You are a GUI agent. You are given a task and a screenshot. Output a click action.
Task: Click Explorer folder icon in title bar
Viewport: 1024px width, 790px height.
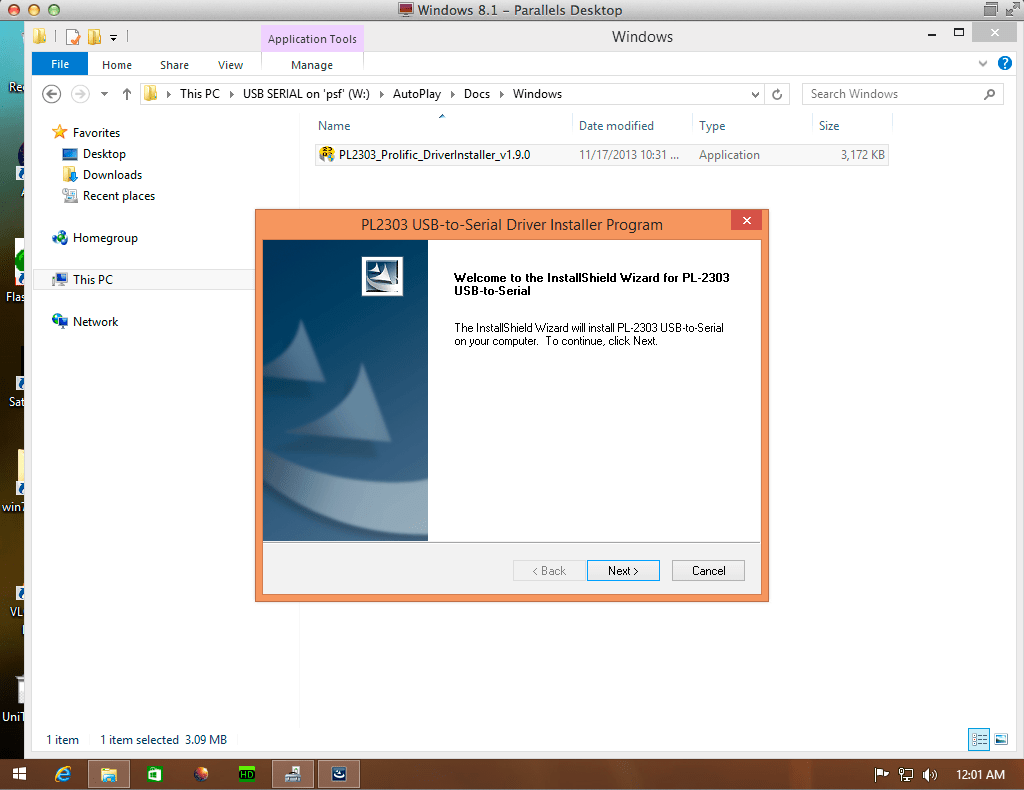(x=40, y=37)
